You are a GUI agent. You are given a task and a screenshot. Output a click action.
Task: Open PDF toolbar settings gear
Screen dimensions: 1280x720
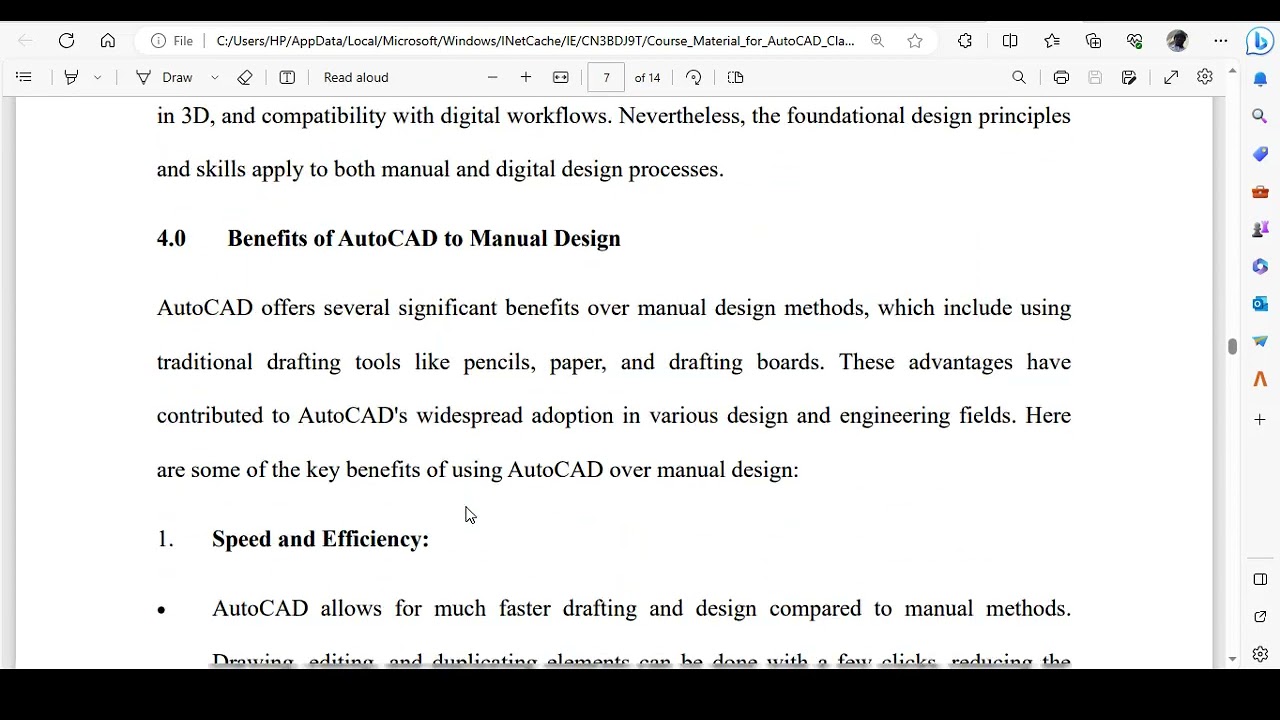(x=1205, y=77)
